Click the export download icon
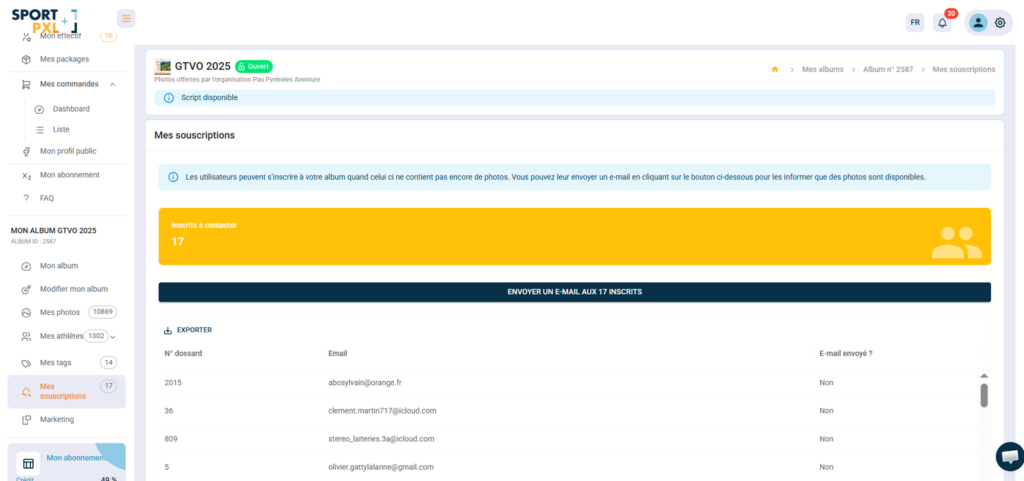Screen dimensions: 1024x481 point(168,330)
